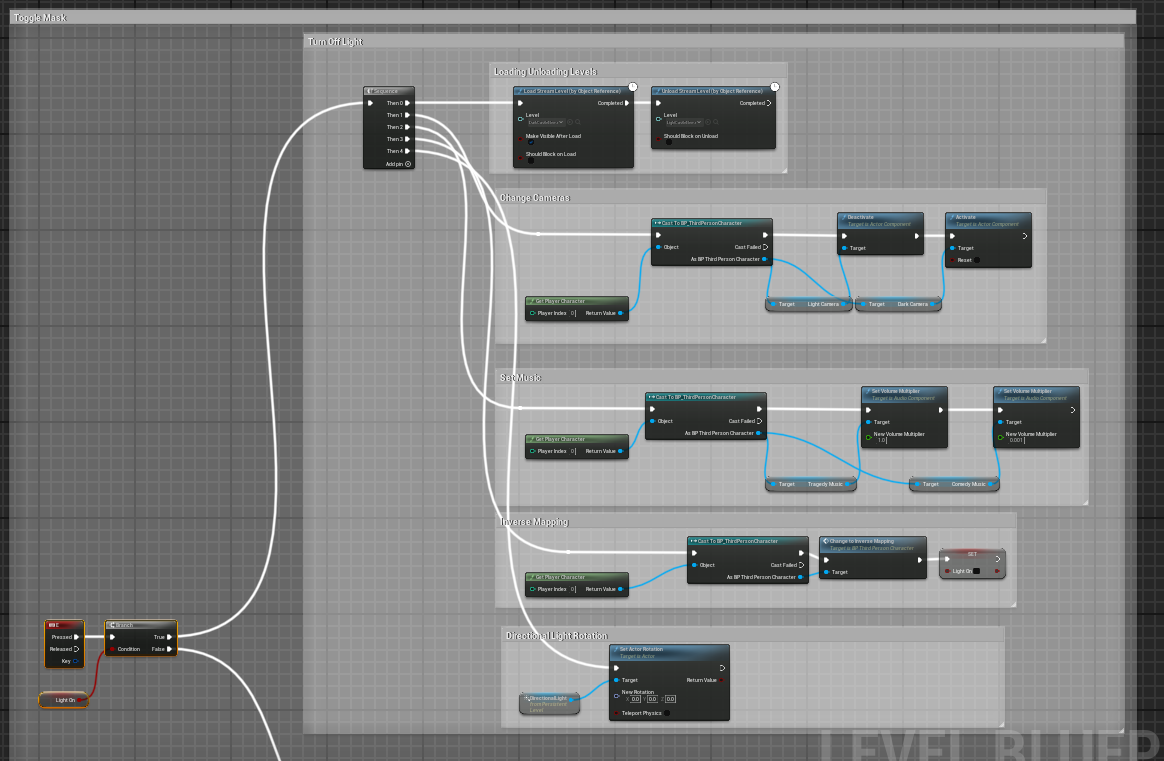Click the Completed execution pin on Load Stream Level
This screenshot has height=761, width=1164.
point(626,103)
